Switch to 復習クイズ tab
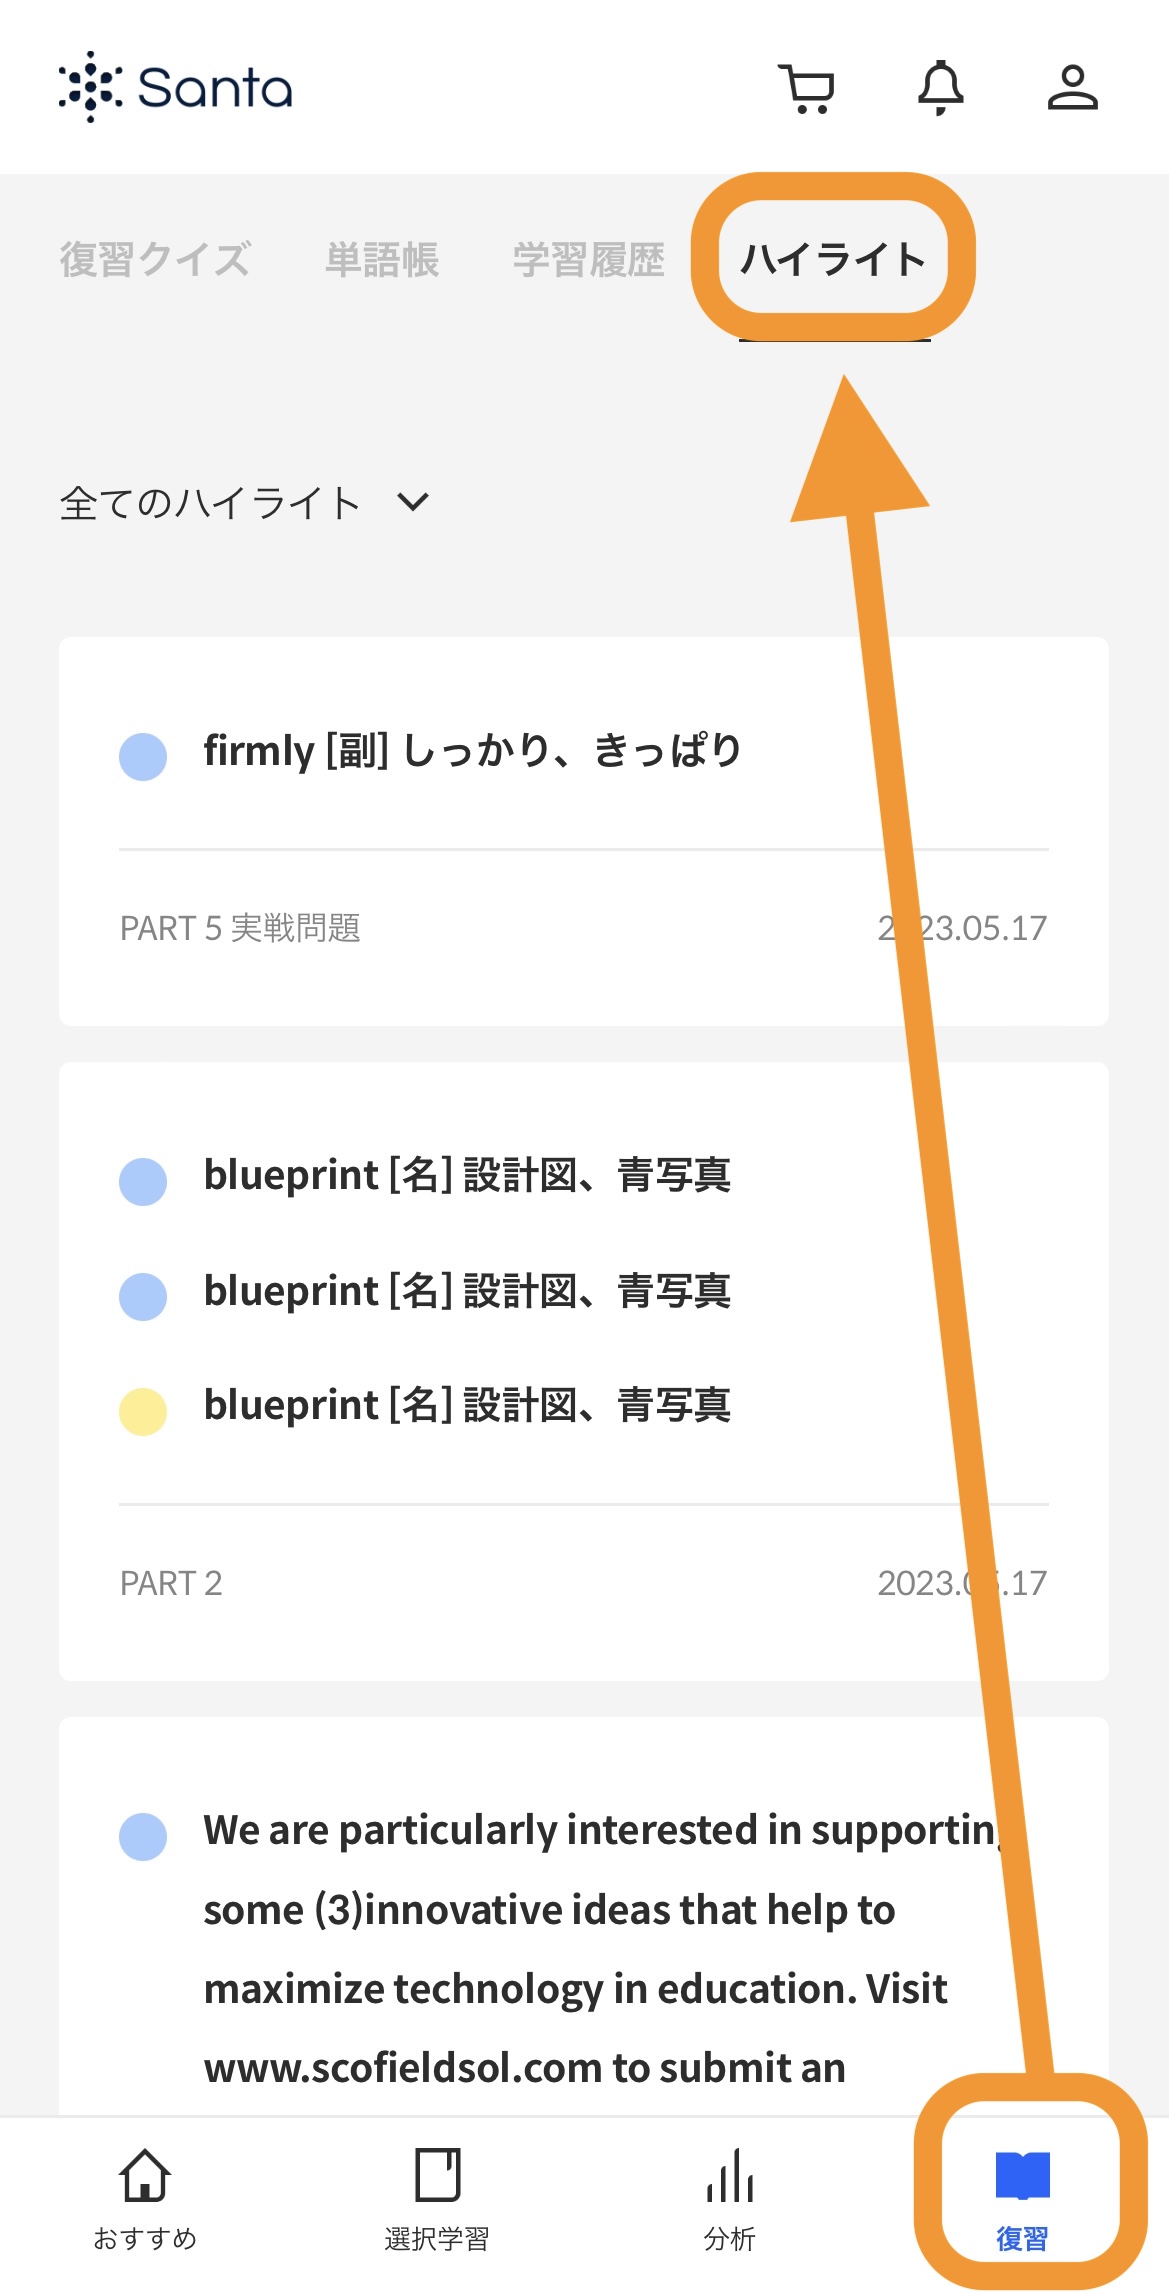This screenshot has height=2293, width=1169. pos(155,260)
